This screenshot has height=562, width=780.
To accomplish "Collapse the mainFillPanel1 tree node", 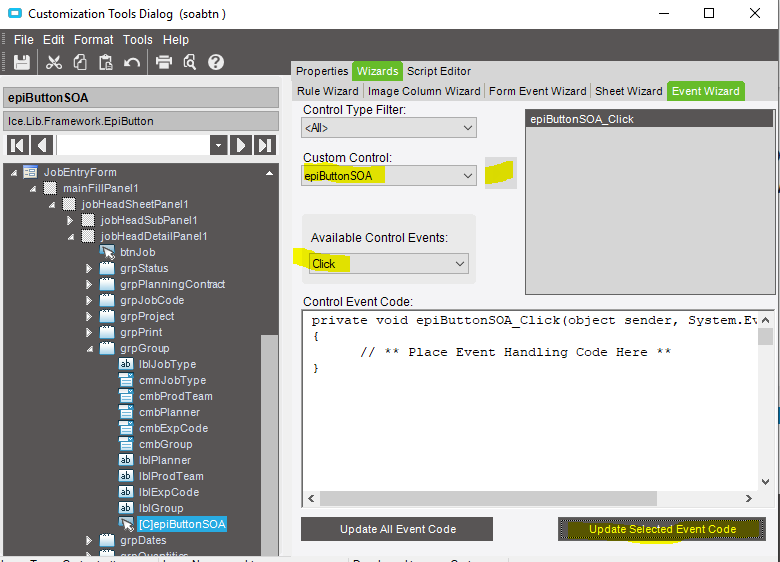I will [x=33, y=188].
